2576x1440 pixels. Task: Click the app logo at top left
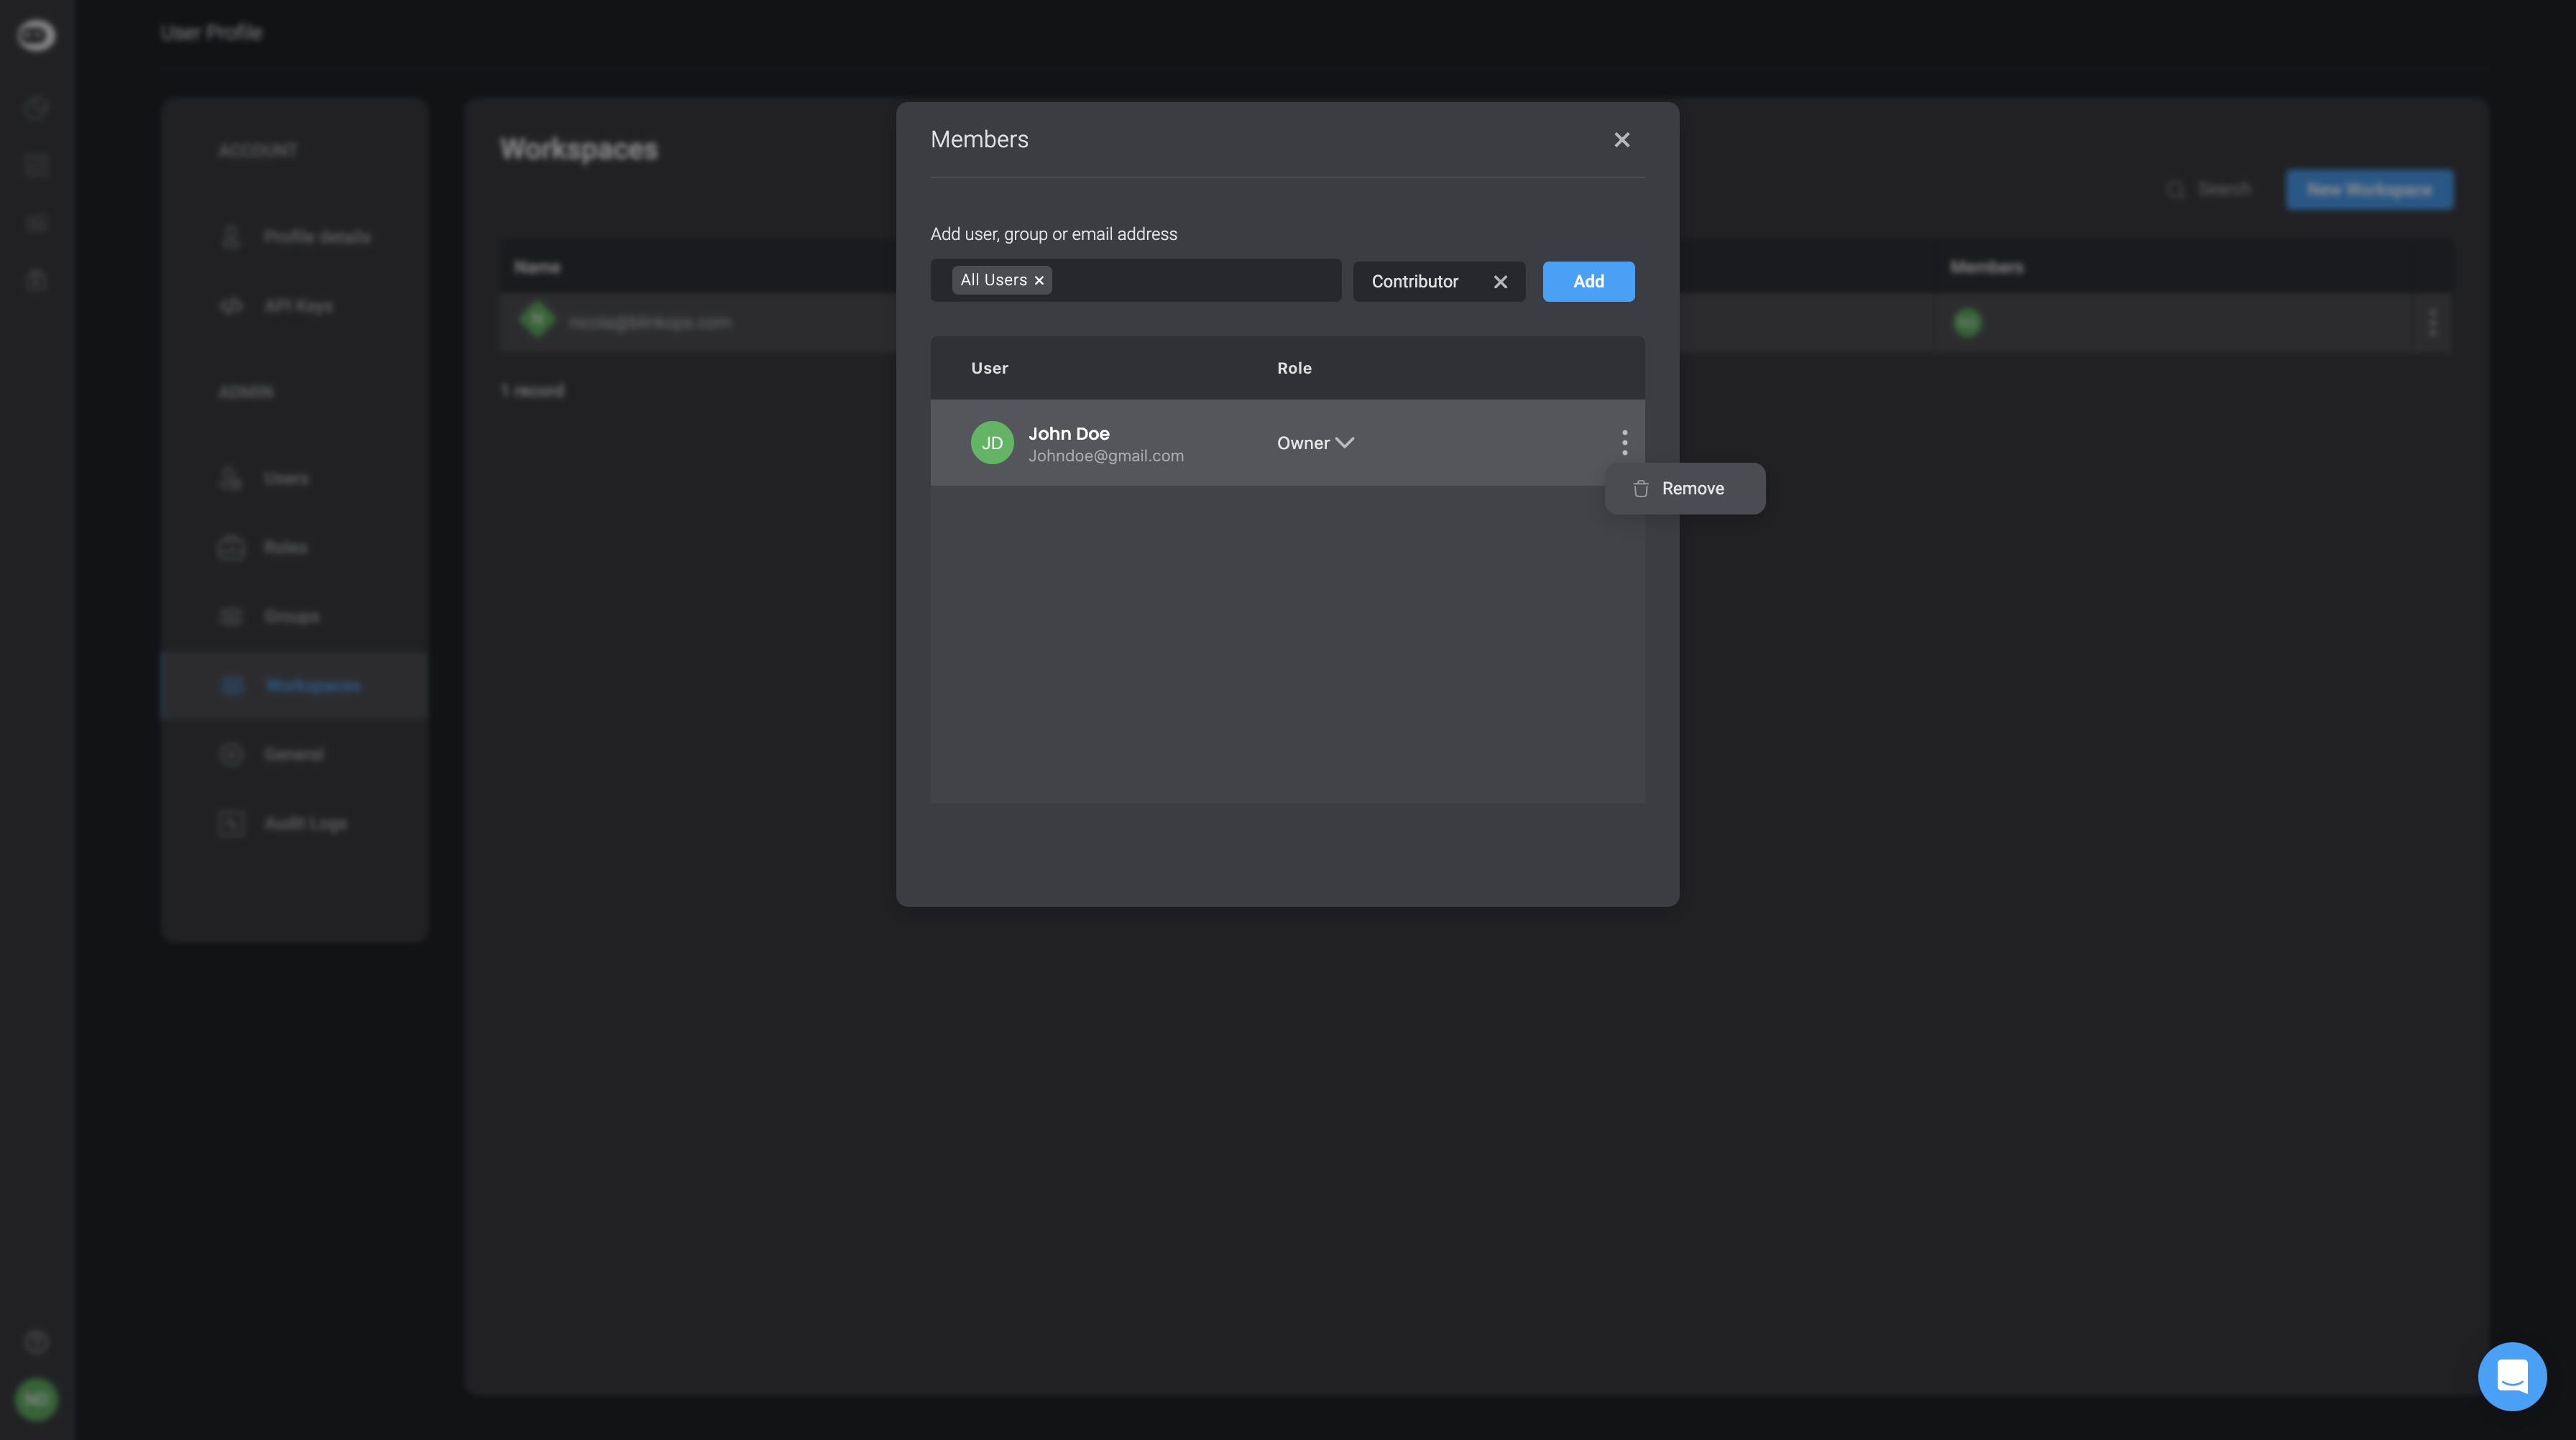coord(36,35)
